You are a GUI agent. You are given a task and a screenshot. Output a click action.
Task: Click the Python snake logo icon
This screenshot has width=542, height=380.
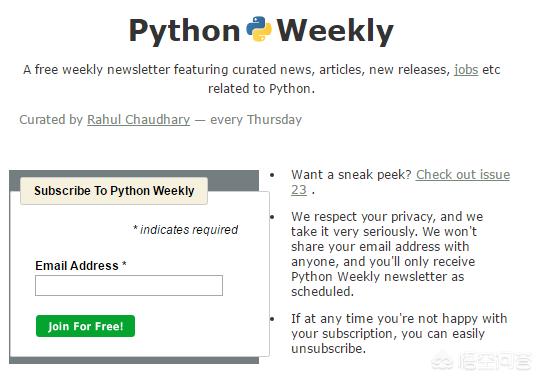[x=259, y=29]
